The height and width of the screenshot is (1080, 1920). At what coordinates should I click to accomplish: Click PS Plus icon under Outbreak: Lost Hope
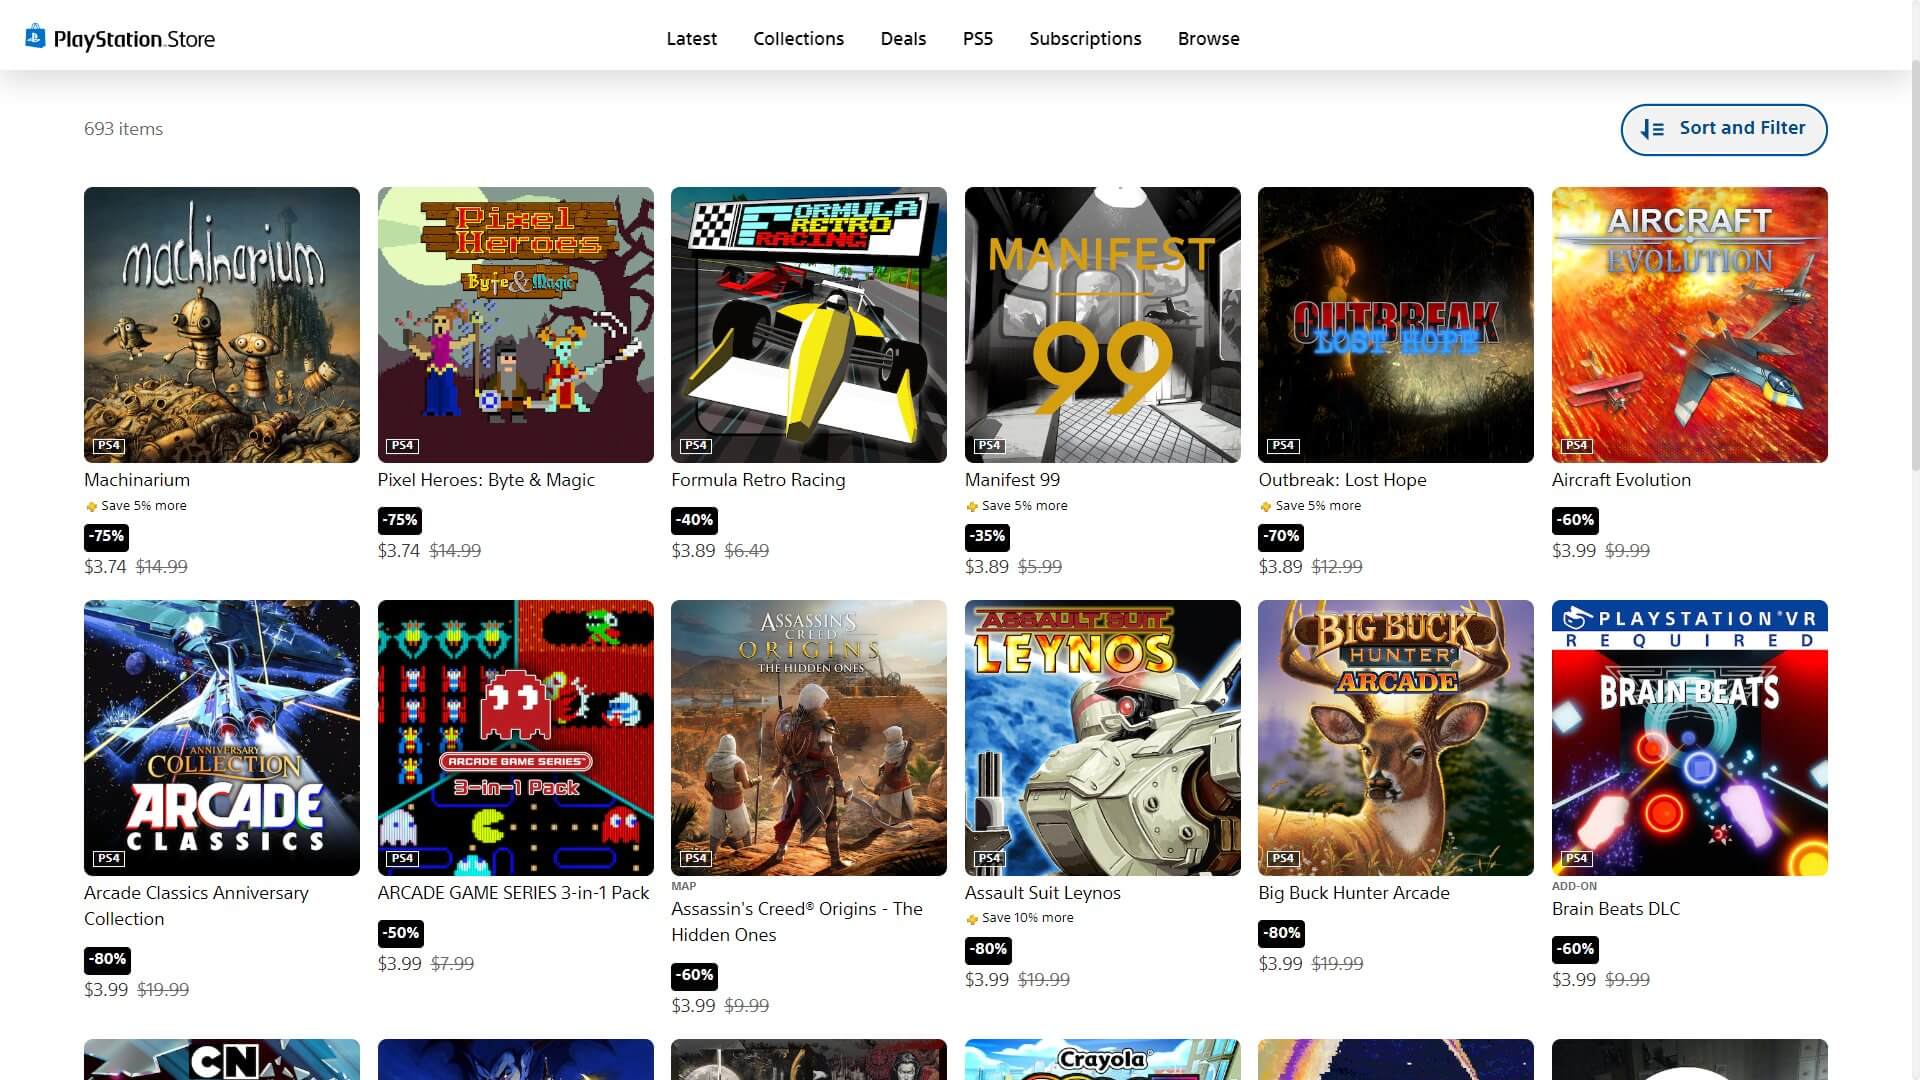click(1265, 507)
